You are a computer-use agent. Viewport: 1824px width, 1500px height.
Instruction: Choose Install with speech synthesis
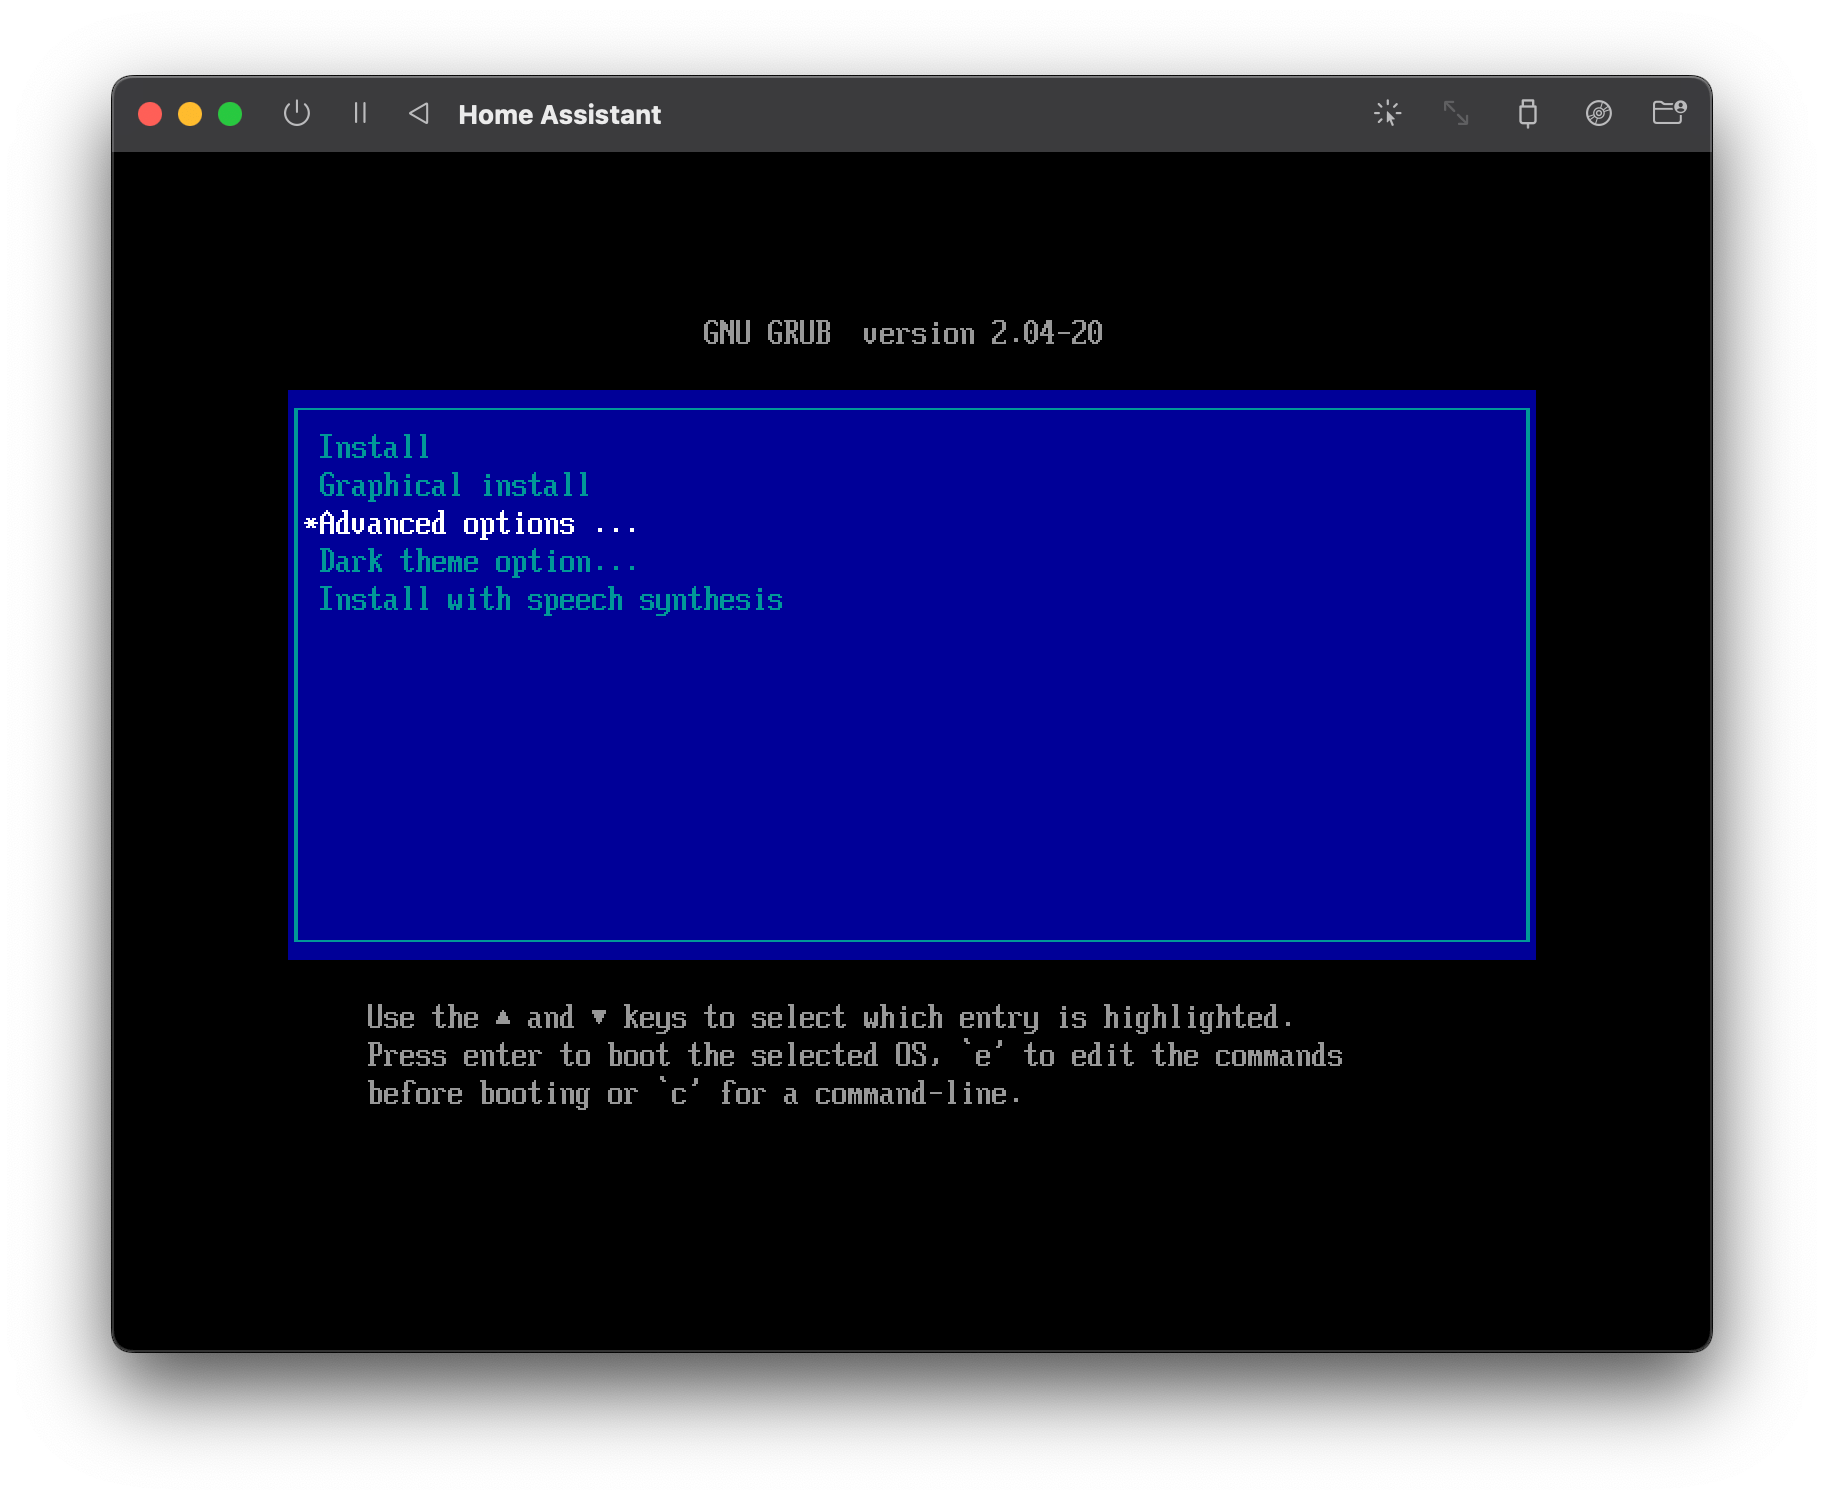pyautogui.click(x=551, y=599)
